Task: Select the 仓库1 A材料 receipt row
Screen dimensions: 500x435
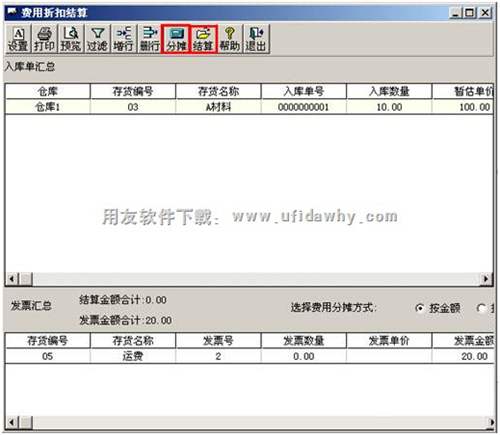Action: 249,107
